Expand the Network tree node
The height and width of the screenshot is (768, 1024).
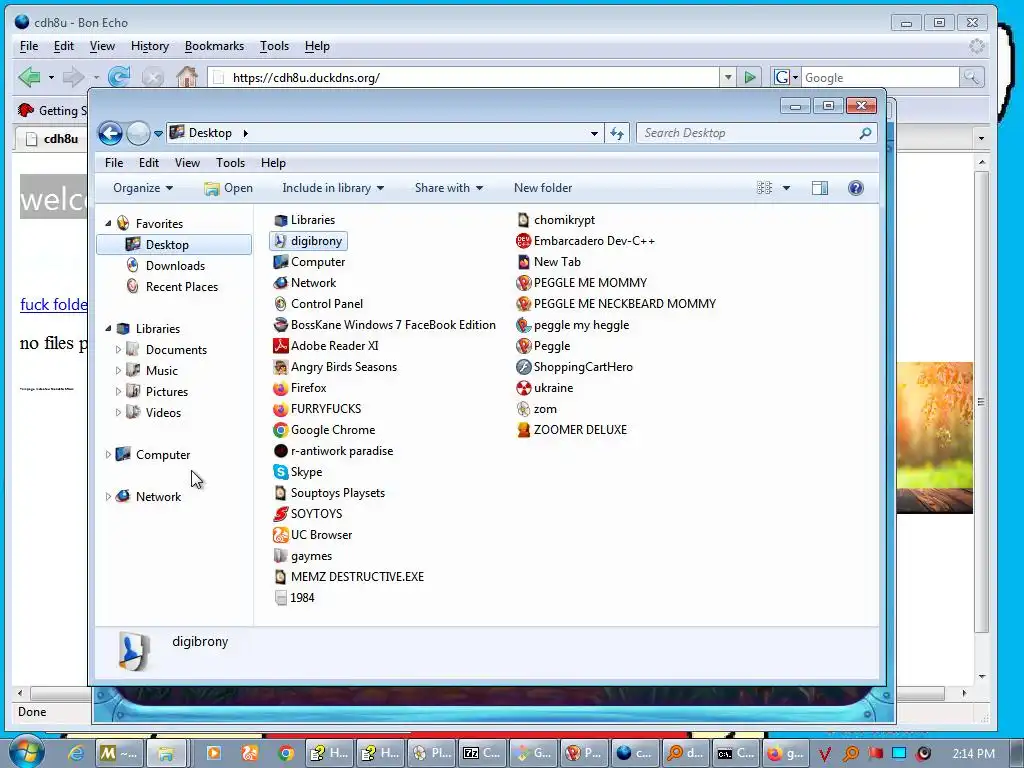[108, 496]
